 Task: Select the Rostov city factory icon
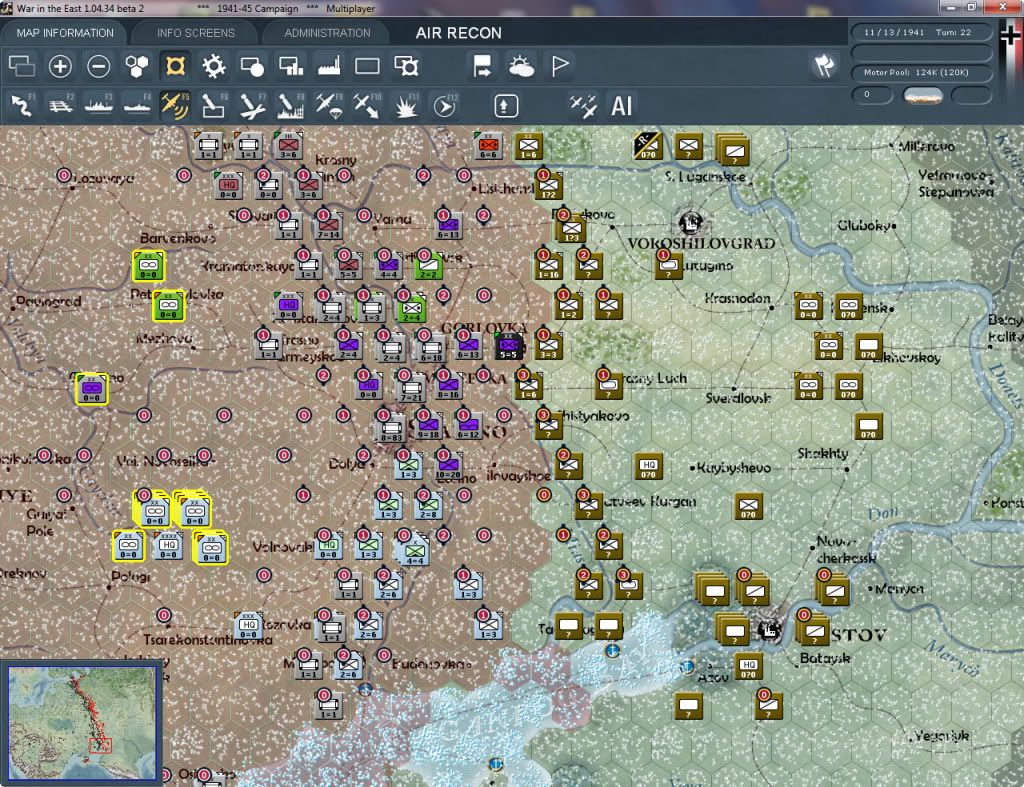770,630
